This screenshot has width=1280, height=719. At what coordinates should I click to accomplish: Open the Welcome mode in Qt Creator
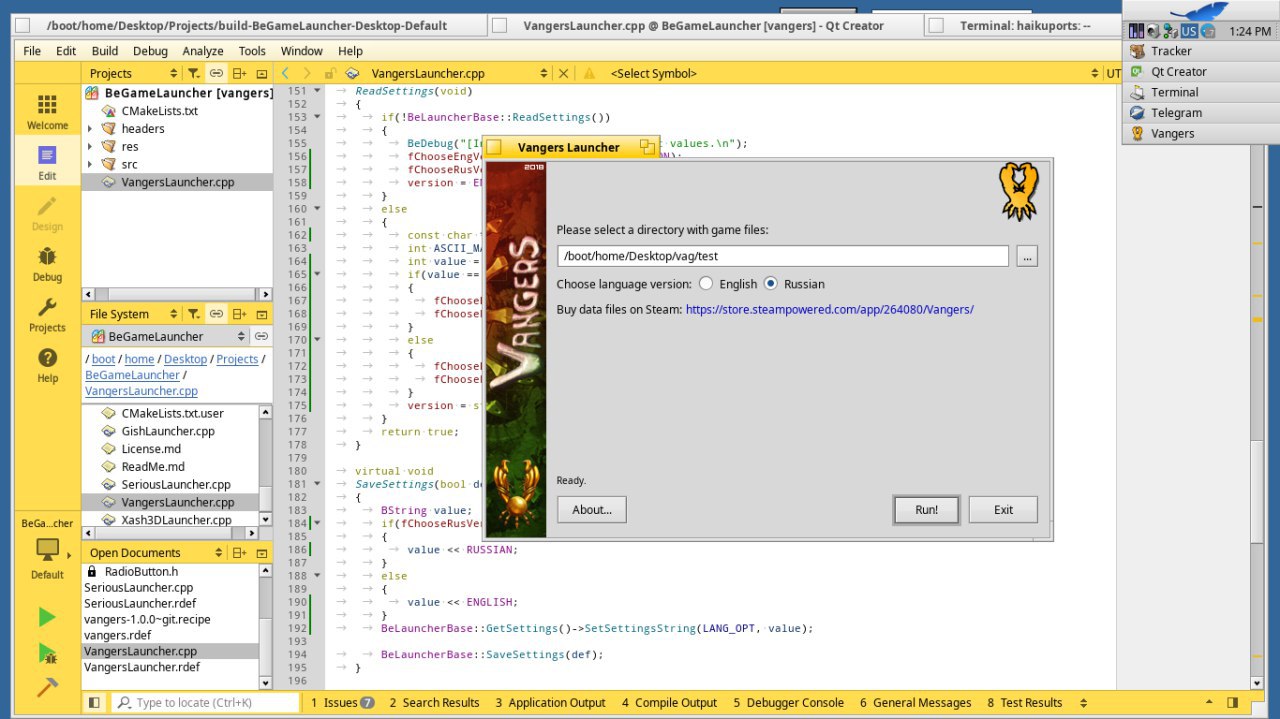coord(47,112)
